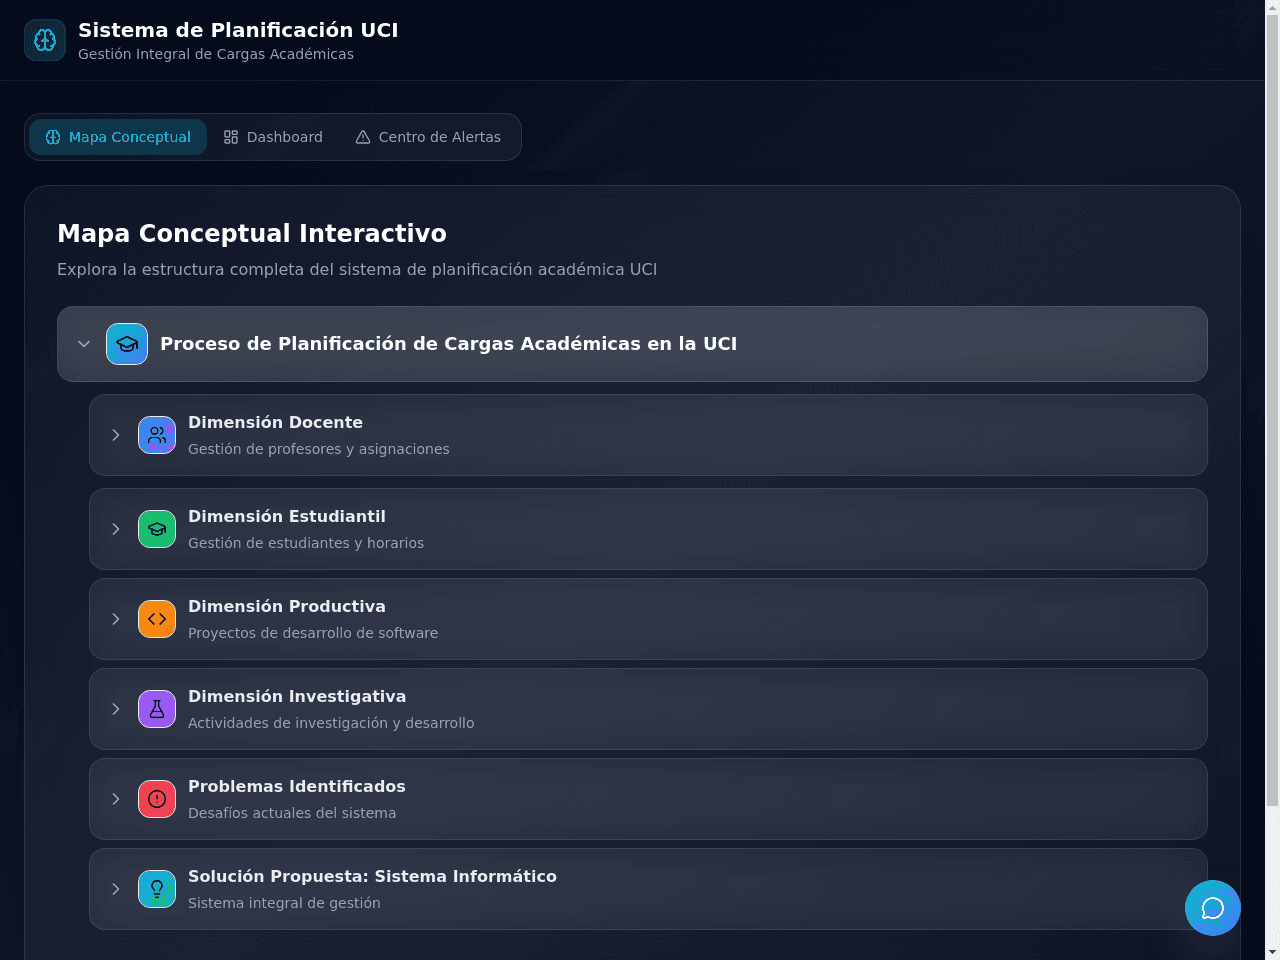Expand Dimensión Docente with its chevron
The width and height of the screenshot is (1280, 960).
coord(116,435)
